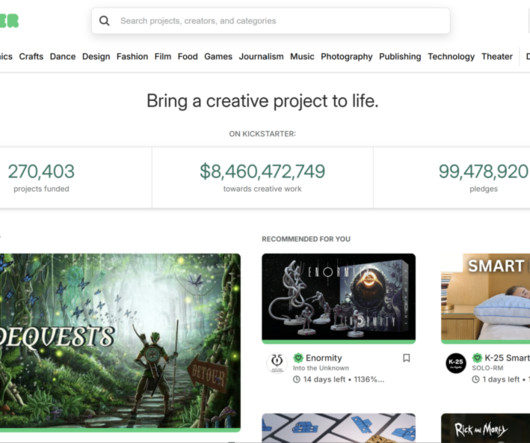Click the clock icon beside 14 days left
This screenshot has width=530, height=443.
[x=296, y=379]
